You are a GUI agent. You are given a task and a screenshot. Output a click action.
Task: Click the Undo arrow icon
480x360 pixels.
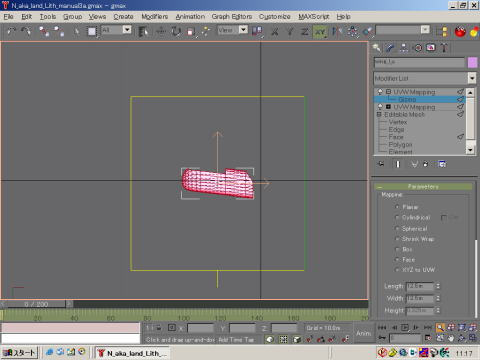[x=11, y=31]
